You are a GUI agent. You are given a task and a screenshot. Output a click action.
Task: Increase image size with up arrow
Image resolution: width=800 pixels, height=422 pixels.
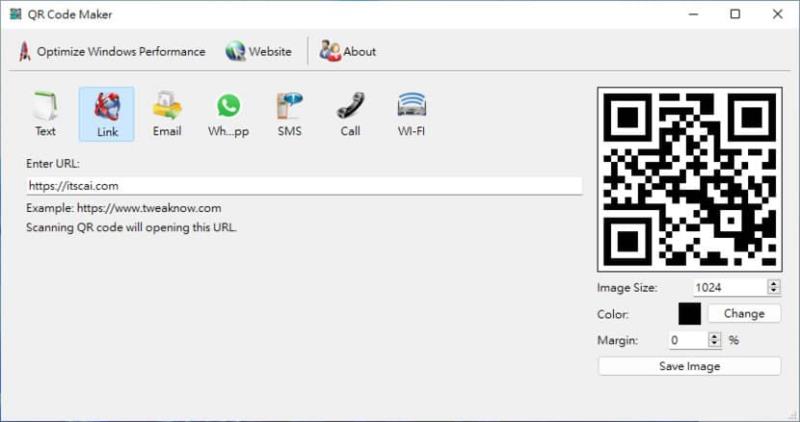coord(773,283)
